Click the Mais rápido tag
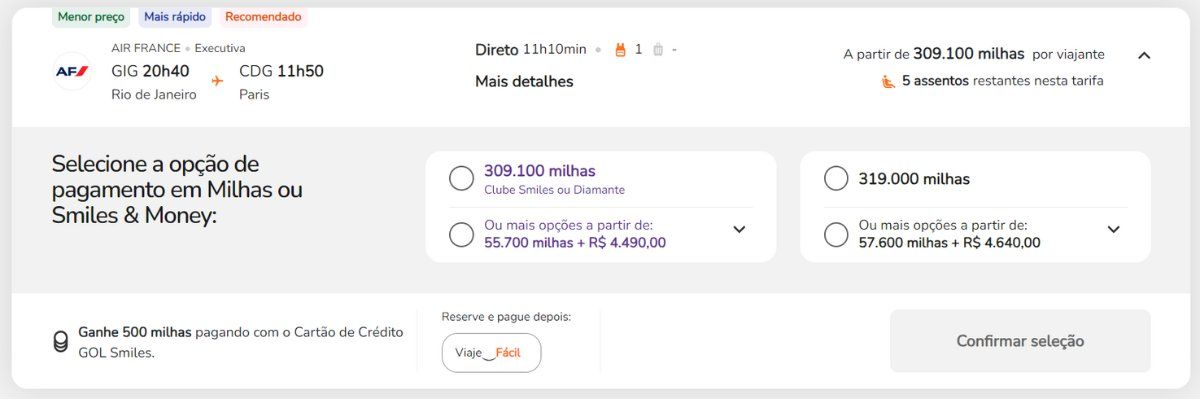Screen dimensions: 1200x405 (x=175, y=17)
